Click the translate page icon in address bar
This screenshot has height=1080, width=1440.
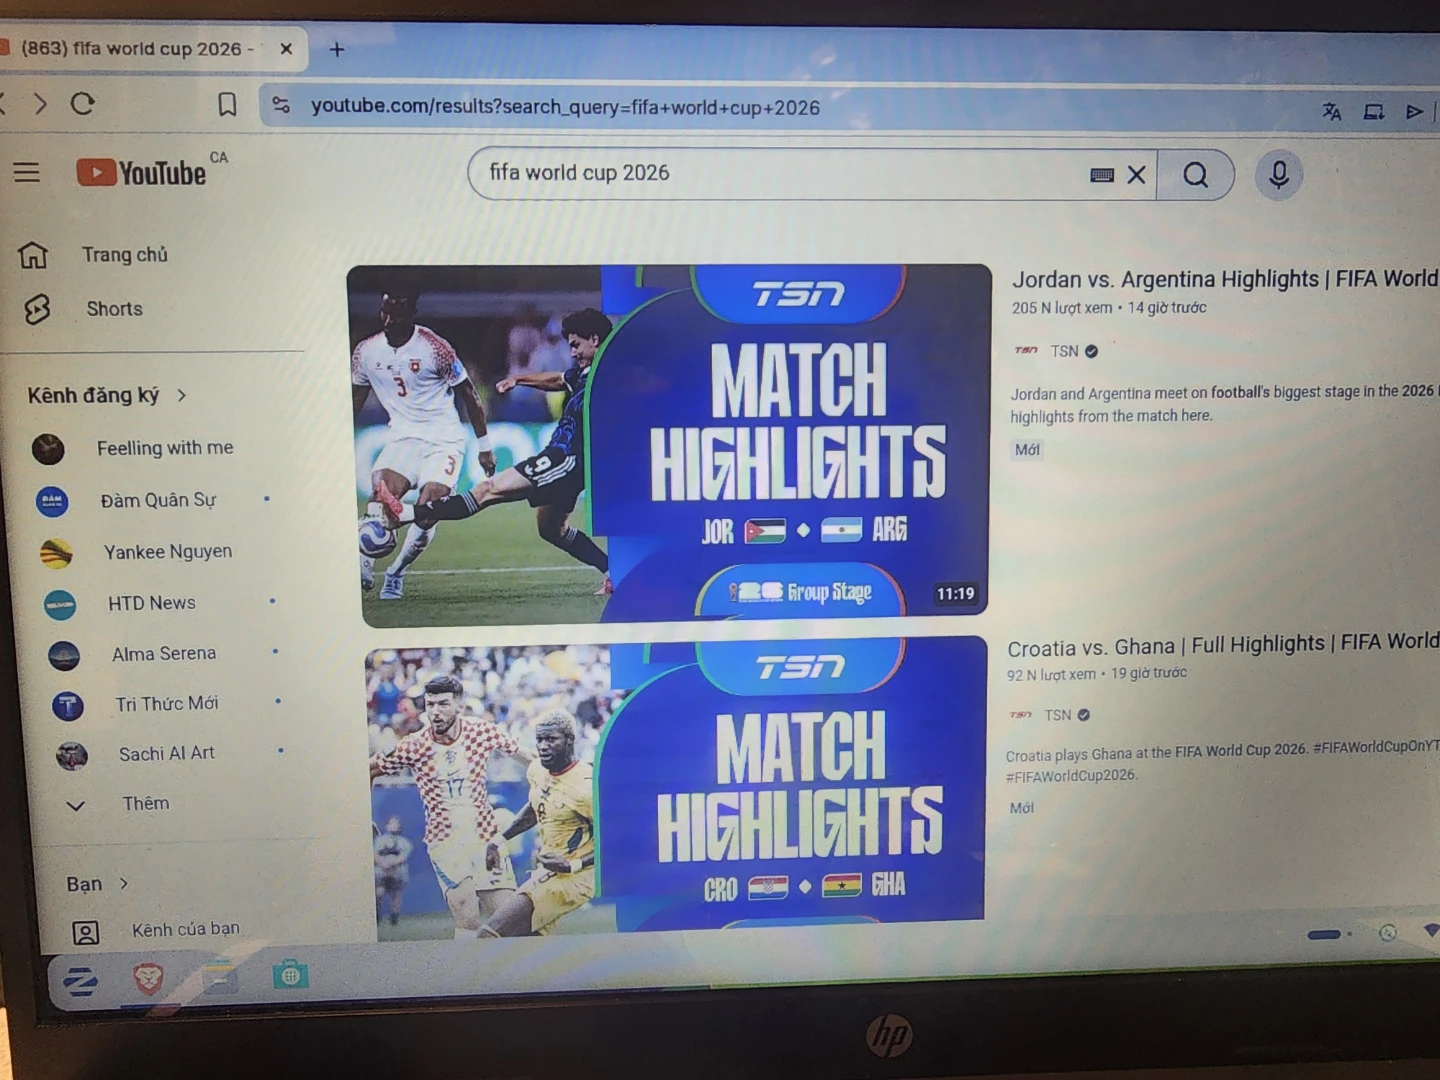1331,111
